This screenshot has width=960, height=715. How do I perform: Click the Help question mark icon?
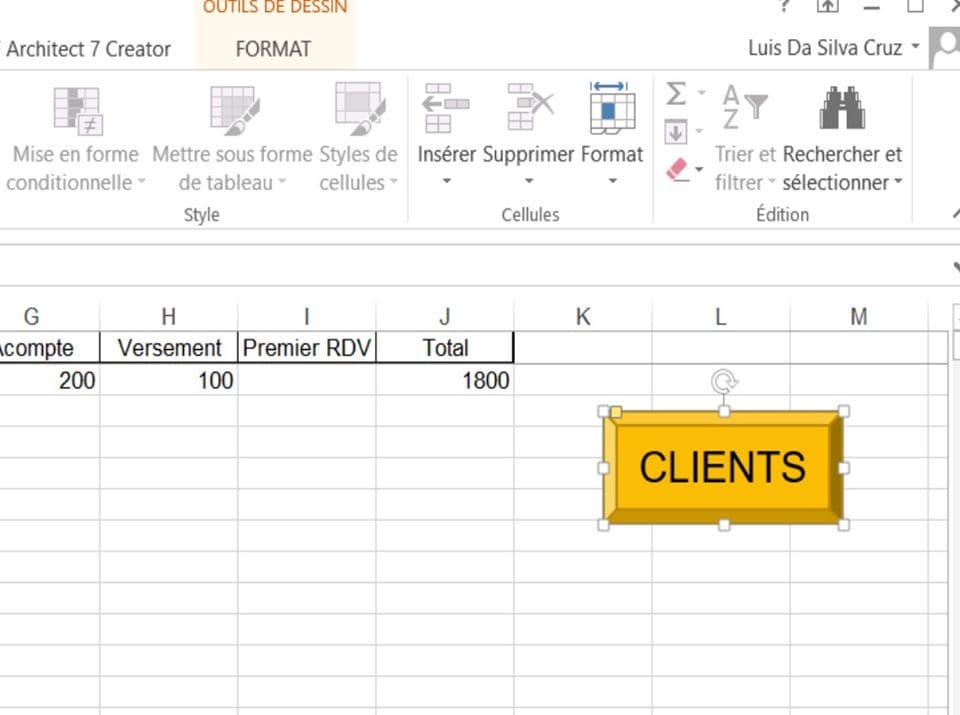click(784, 6)
